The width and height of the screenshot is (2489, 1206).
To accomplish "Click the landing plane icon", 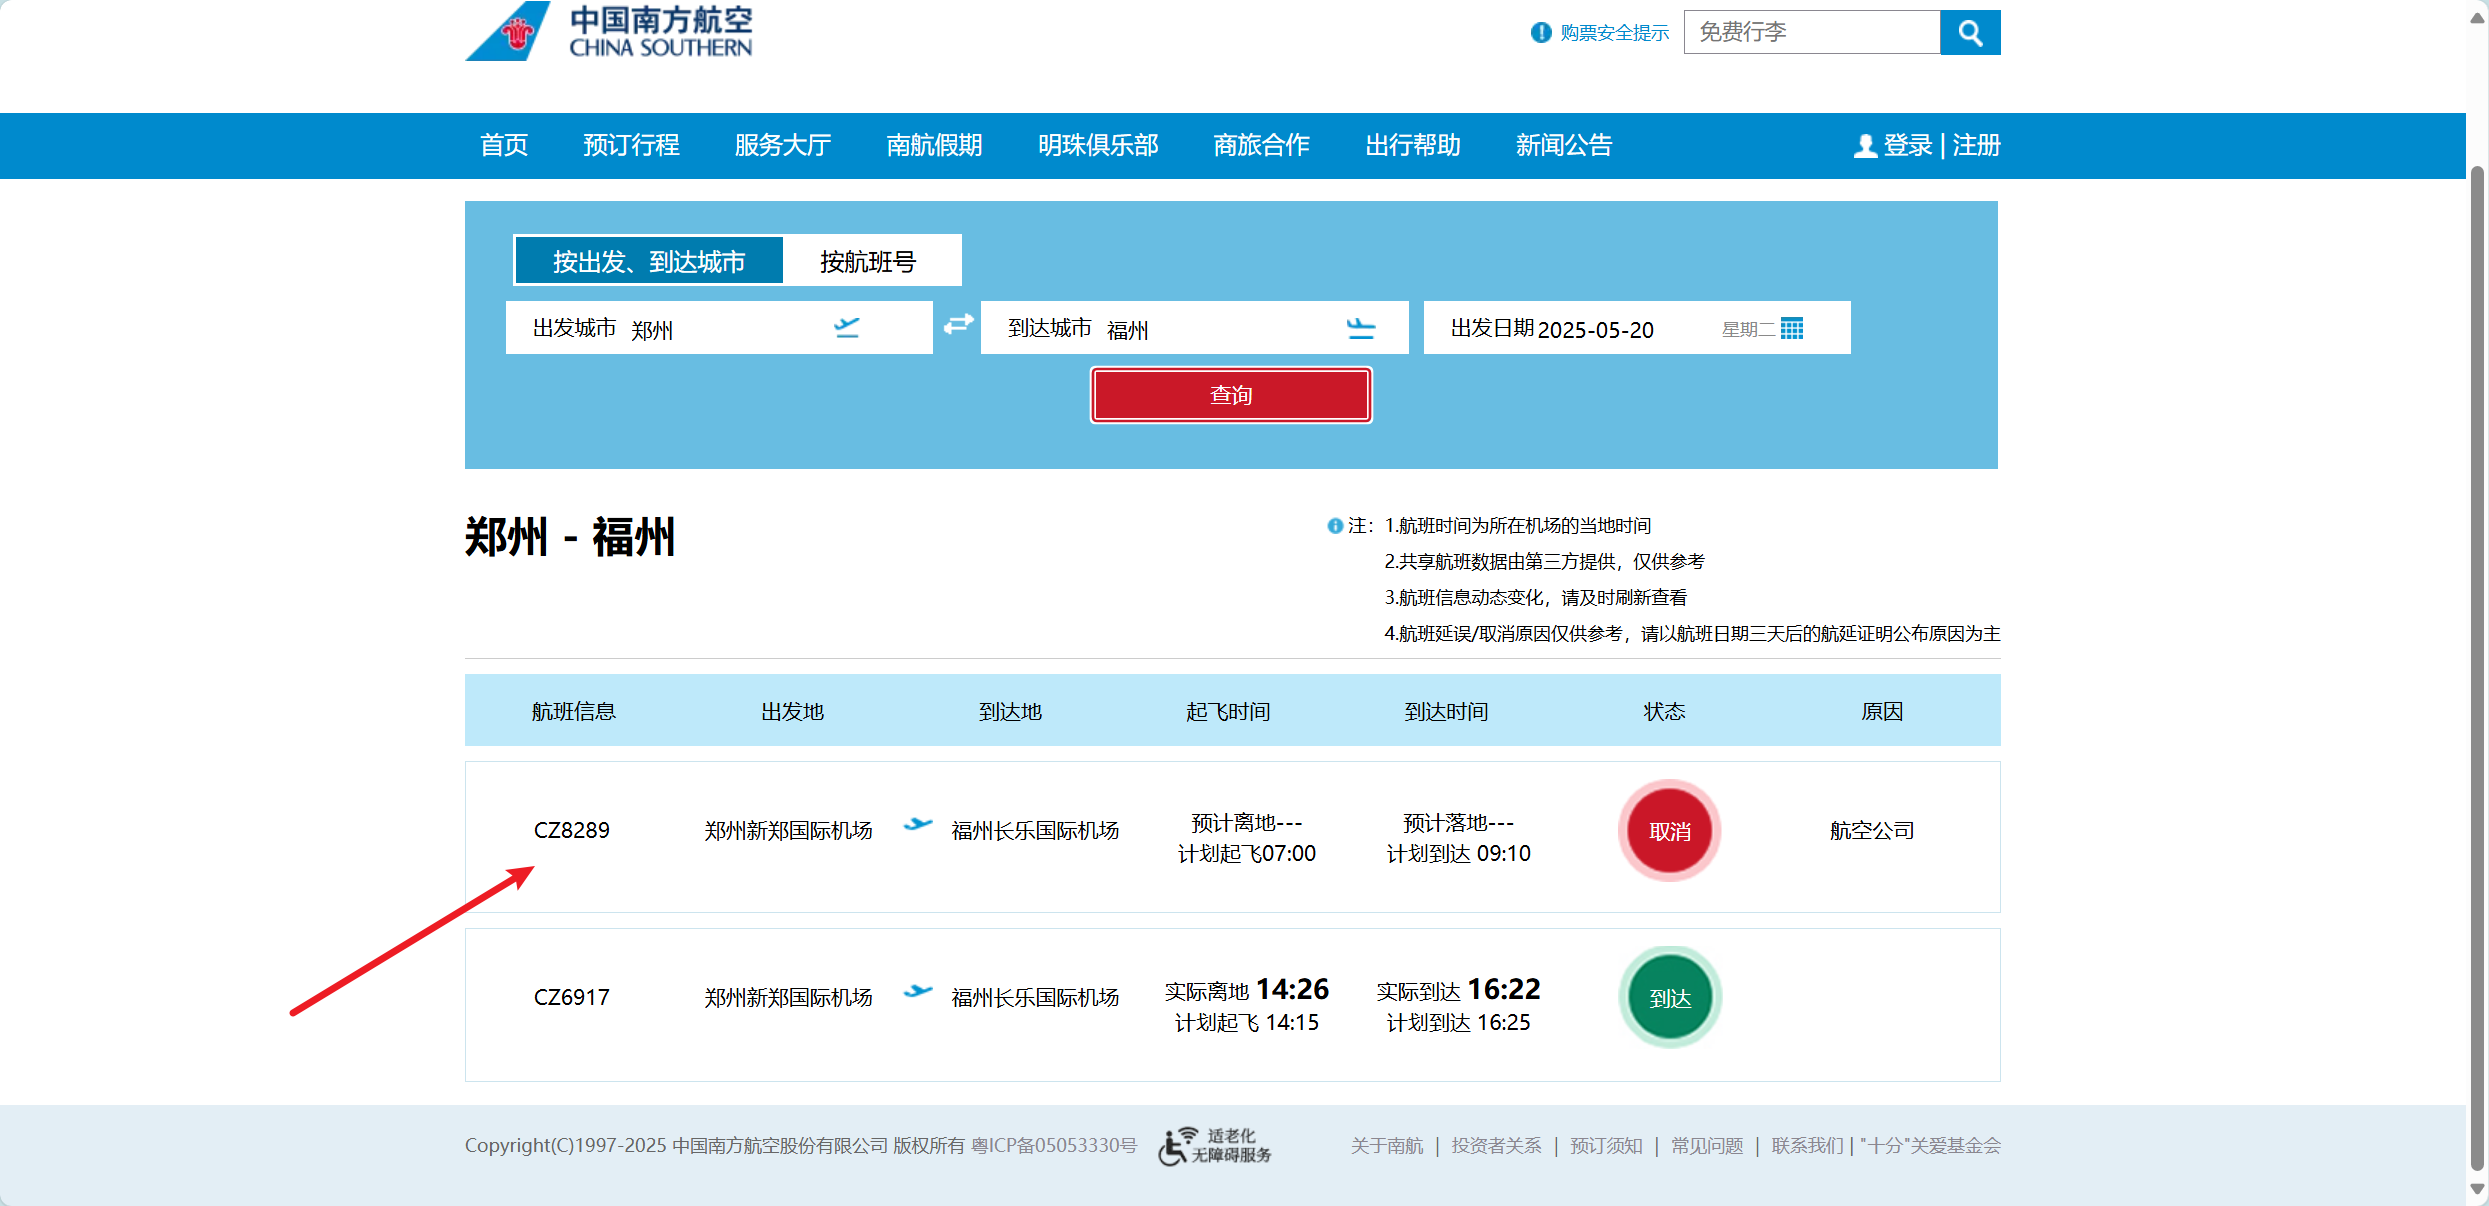I will pos(1360,328).
